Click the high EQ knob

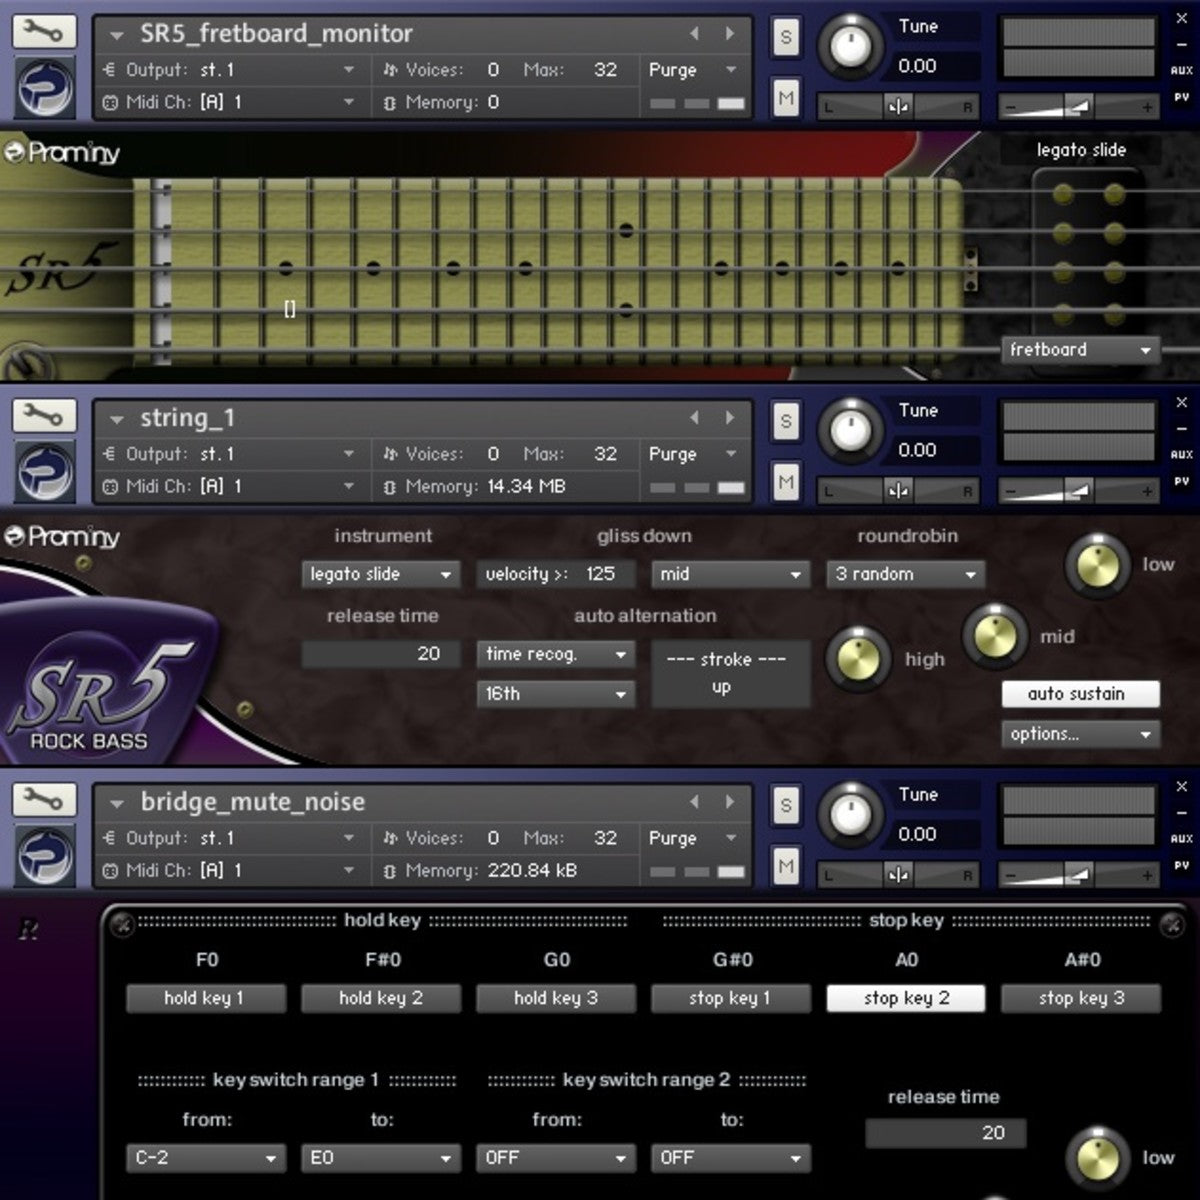point(857,659)
